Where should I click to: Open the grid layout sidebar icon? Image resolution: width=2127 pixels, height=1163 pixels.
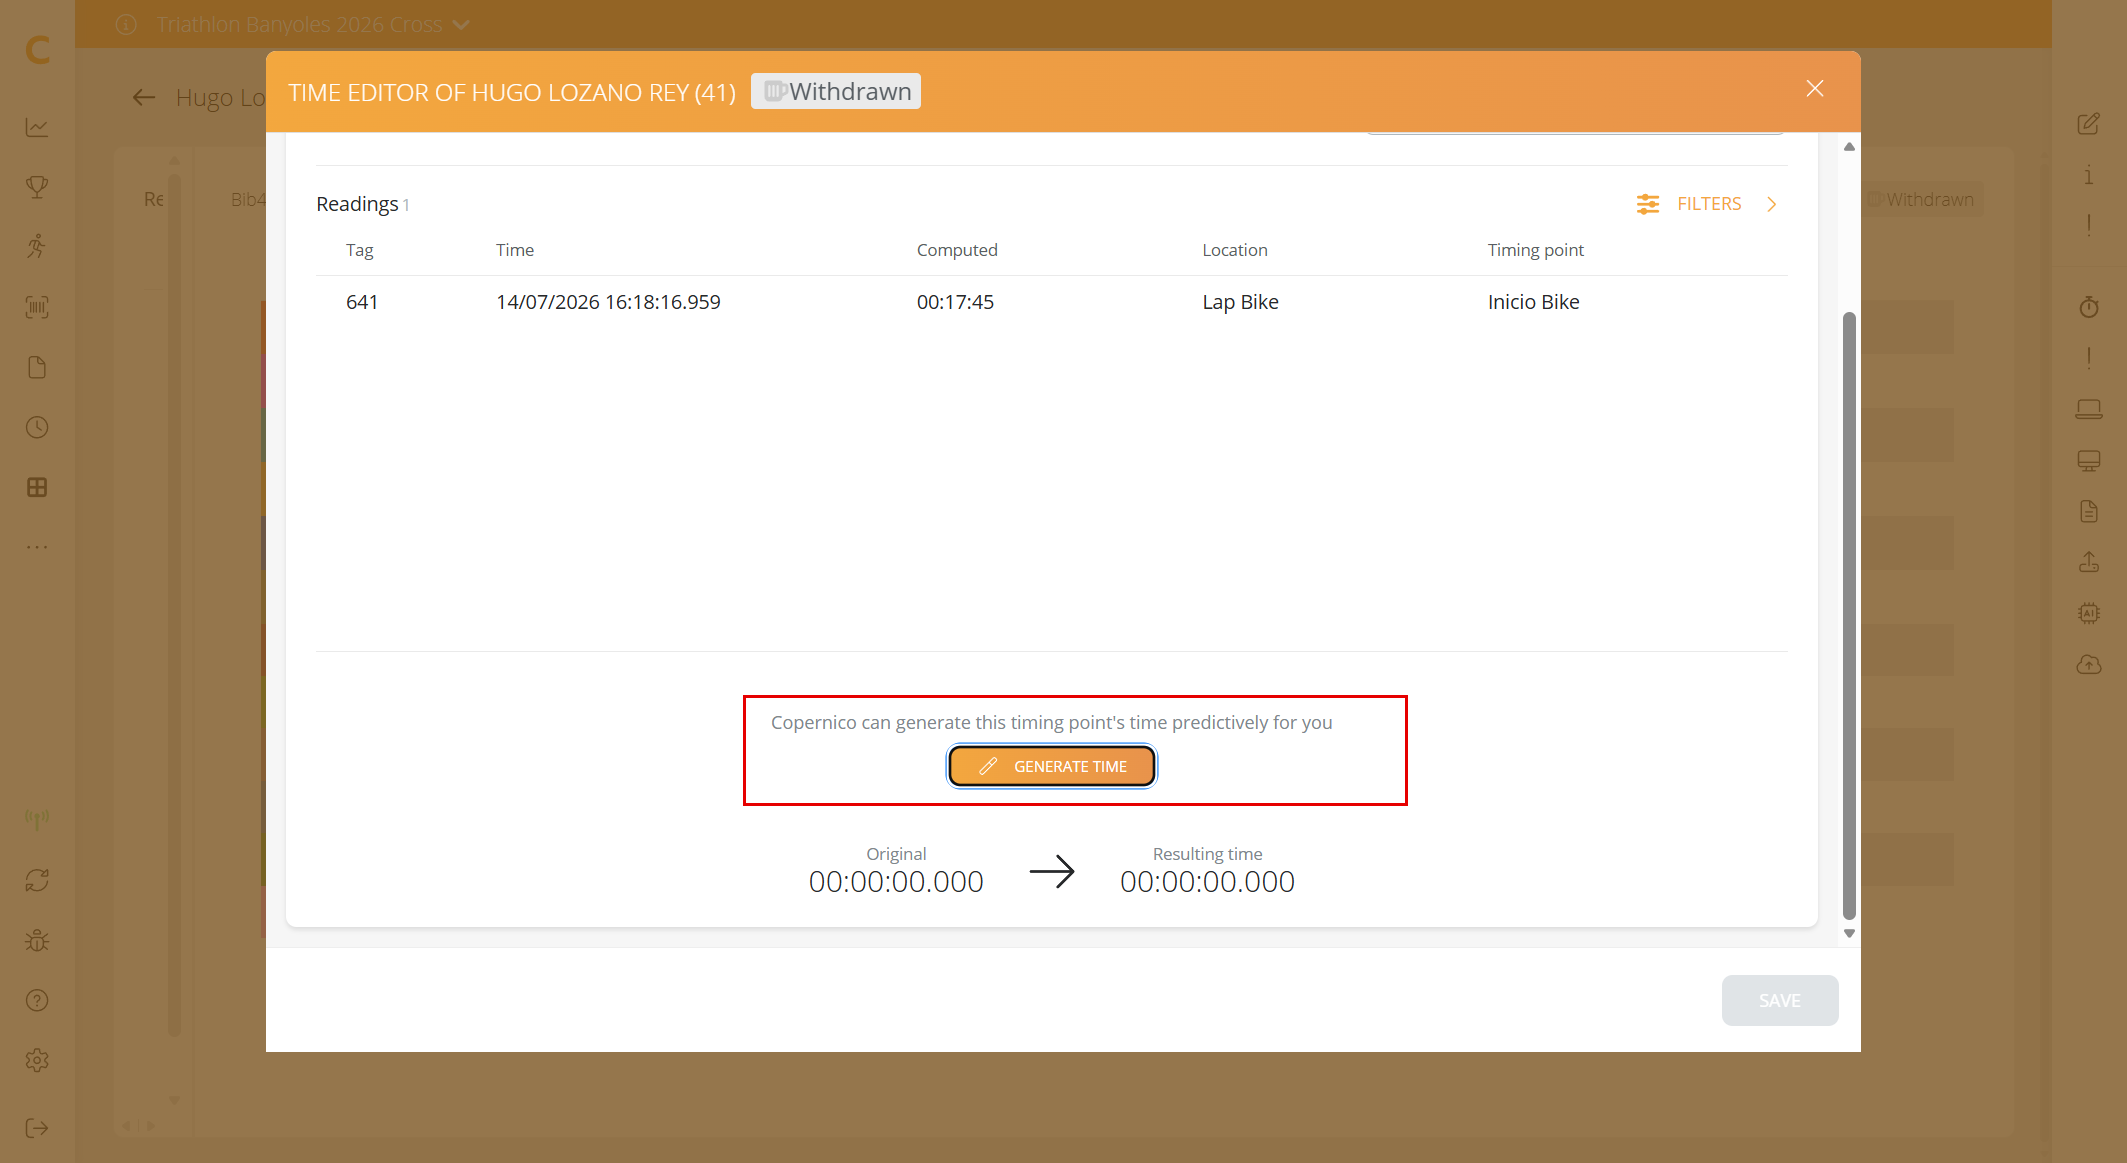click(37, 487)
